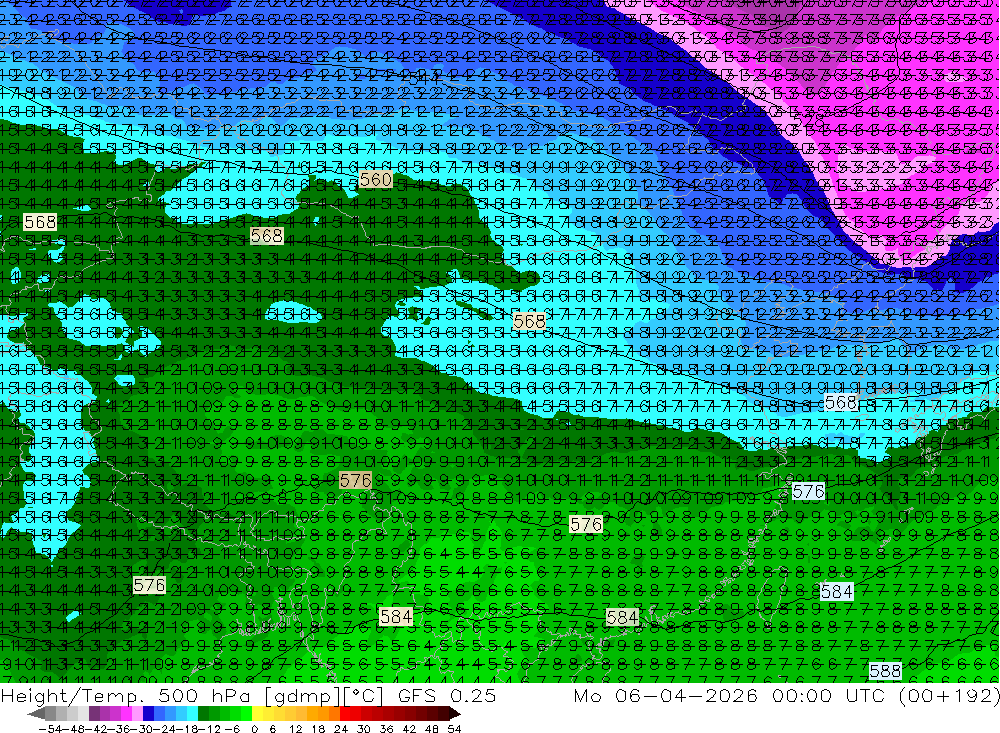
Task: Click the gray left arrow end of legend
Action: pos(36,714)
